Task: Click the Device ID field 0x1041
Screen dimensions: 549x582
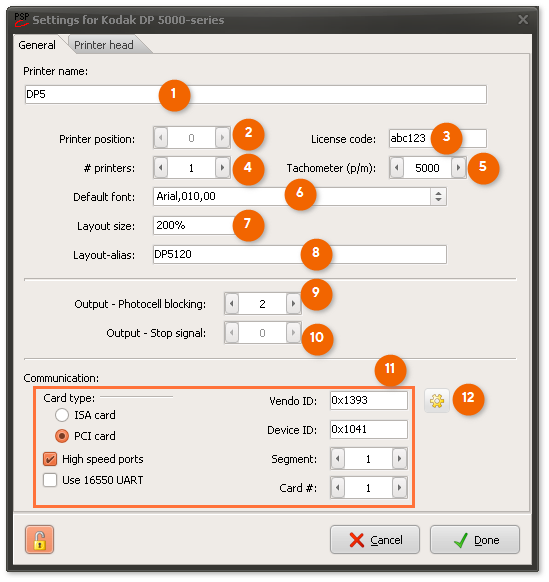Action: (369, 429)
